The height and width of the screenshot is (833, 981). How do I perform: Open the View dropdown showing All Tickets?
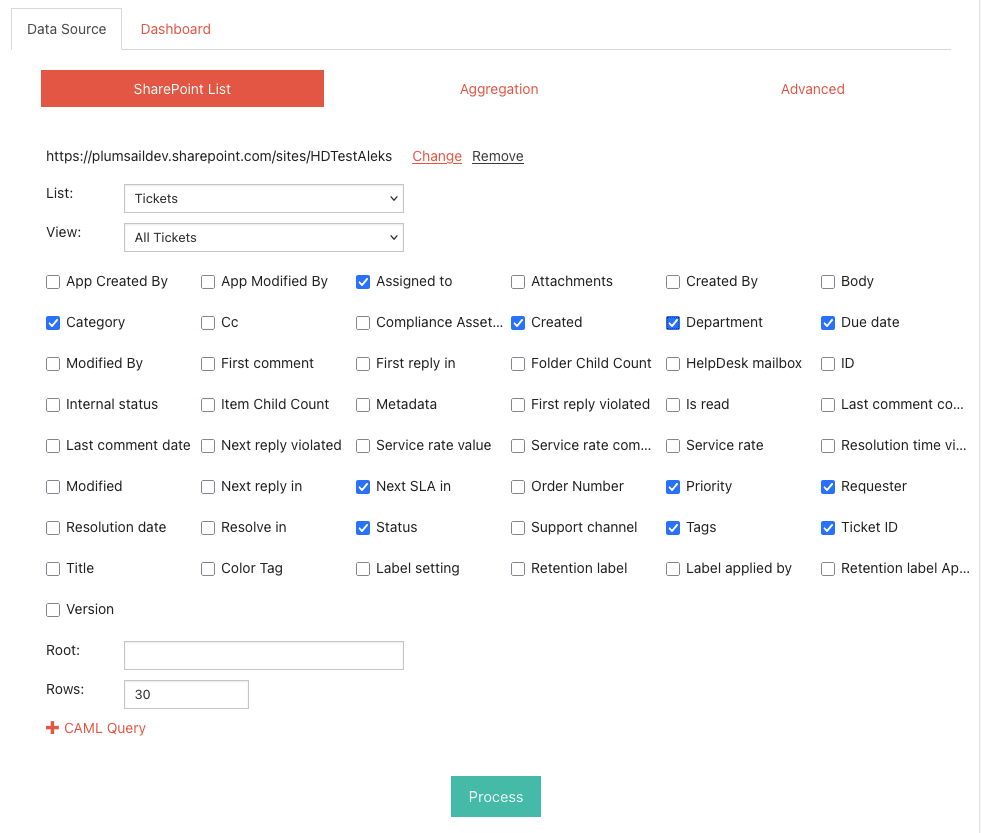coord(263,237)
